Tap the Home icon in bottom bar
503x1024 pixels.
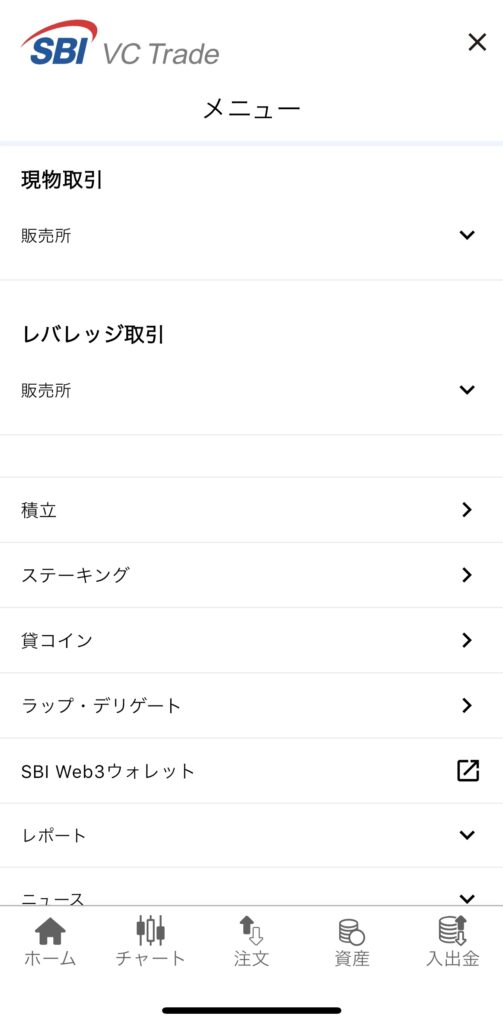(50, 931)
